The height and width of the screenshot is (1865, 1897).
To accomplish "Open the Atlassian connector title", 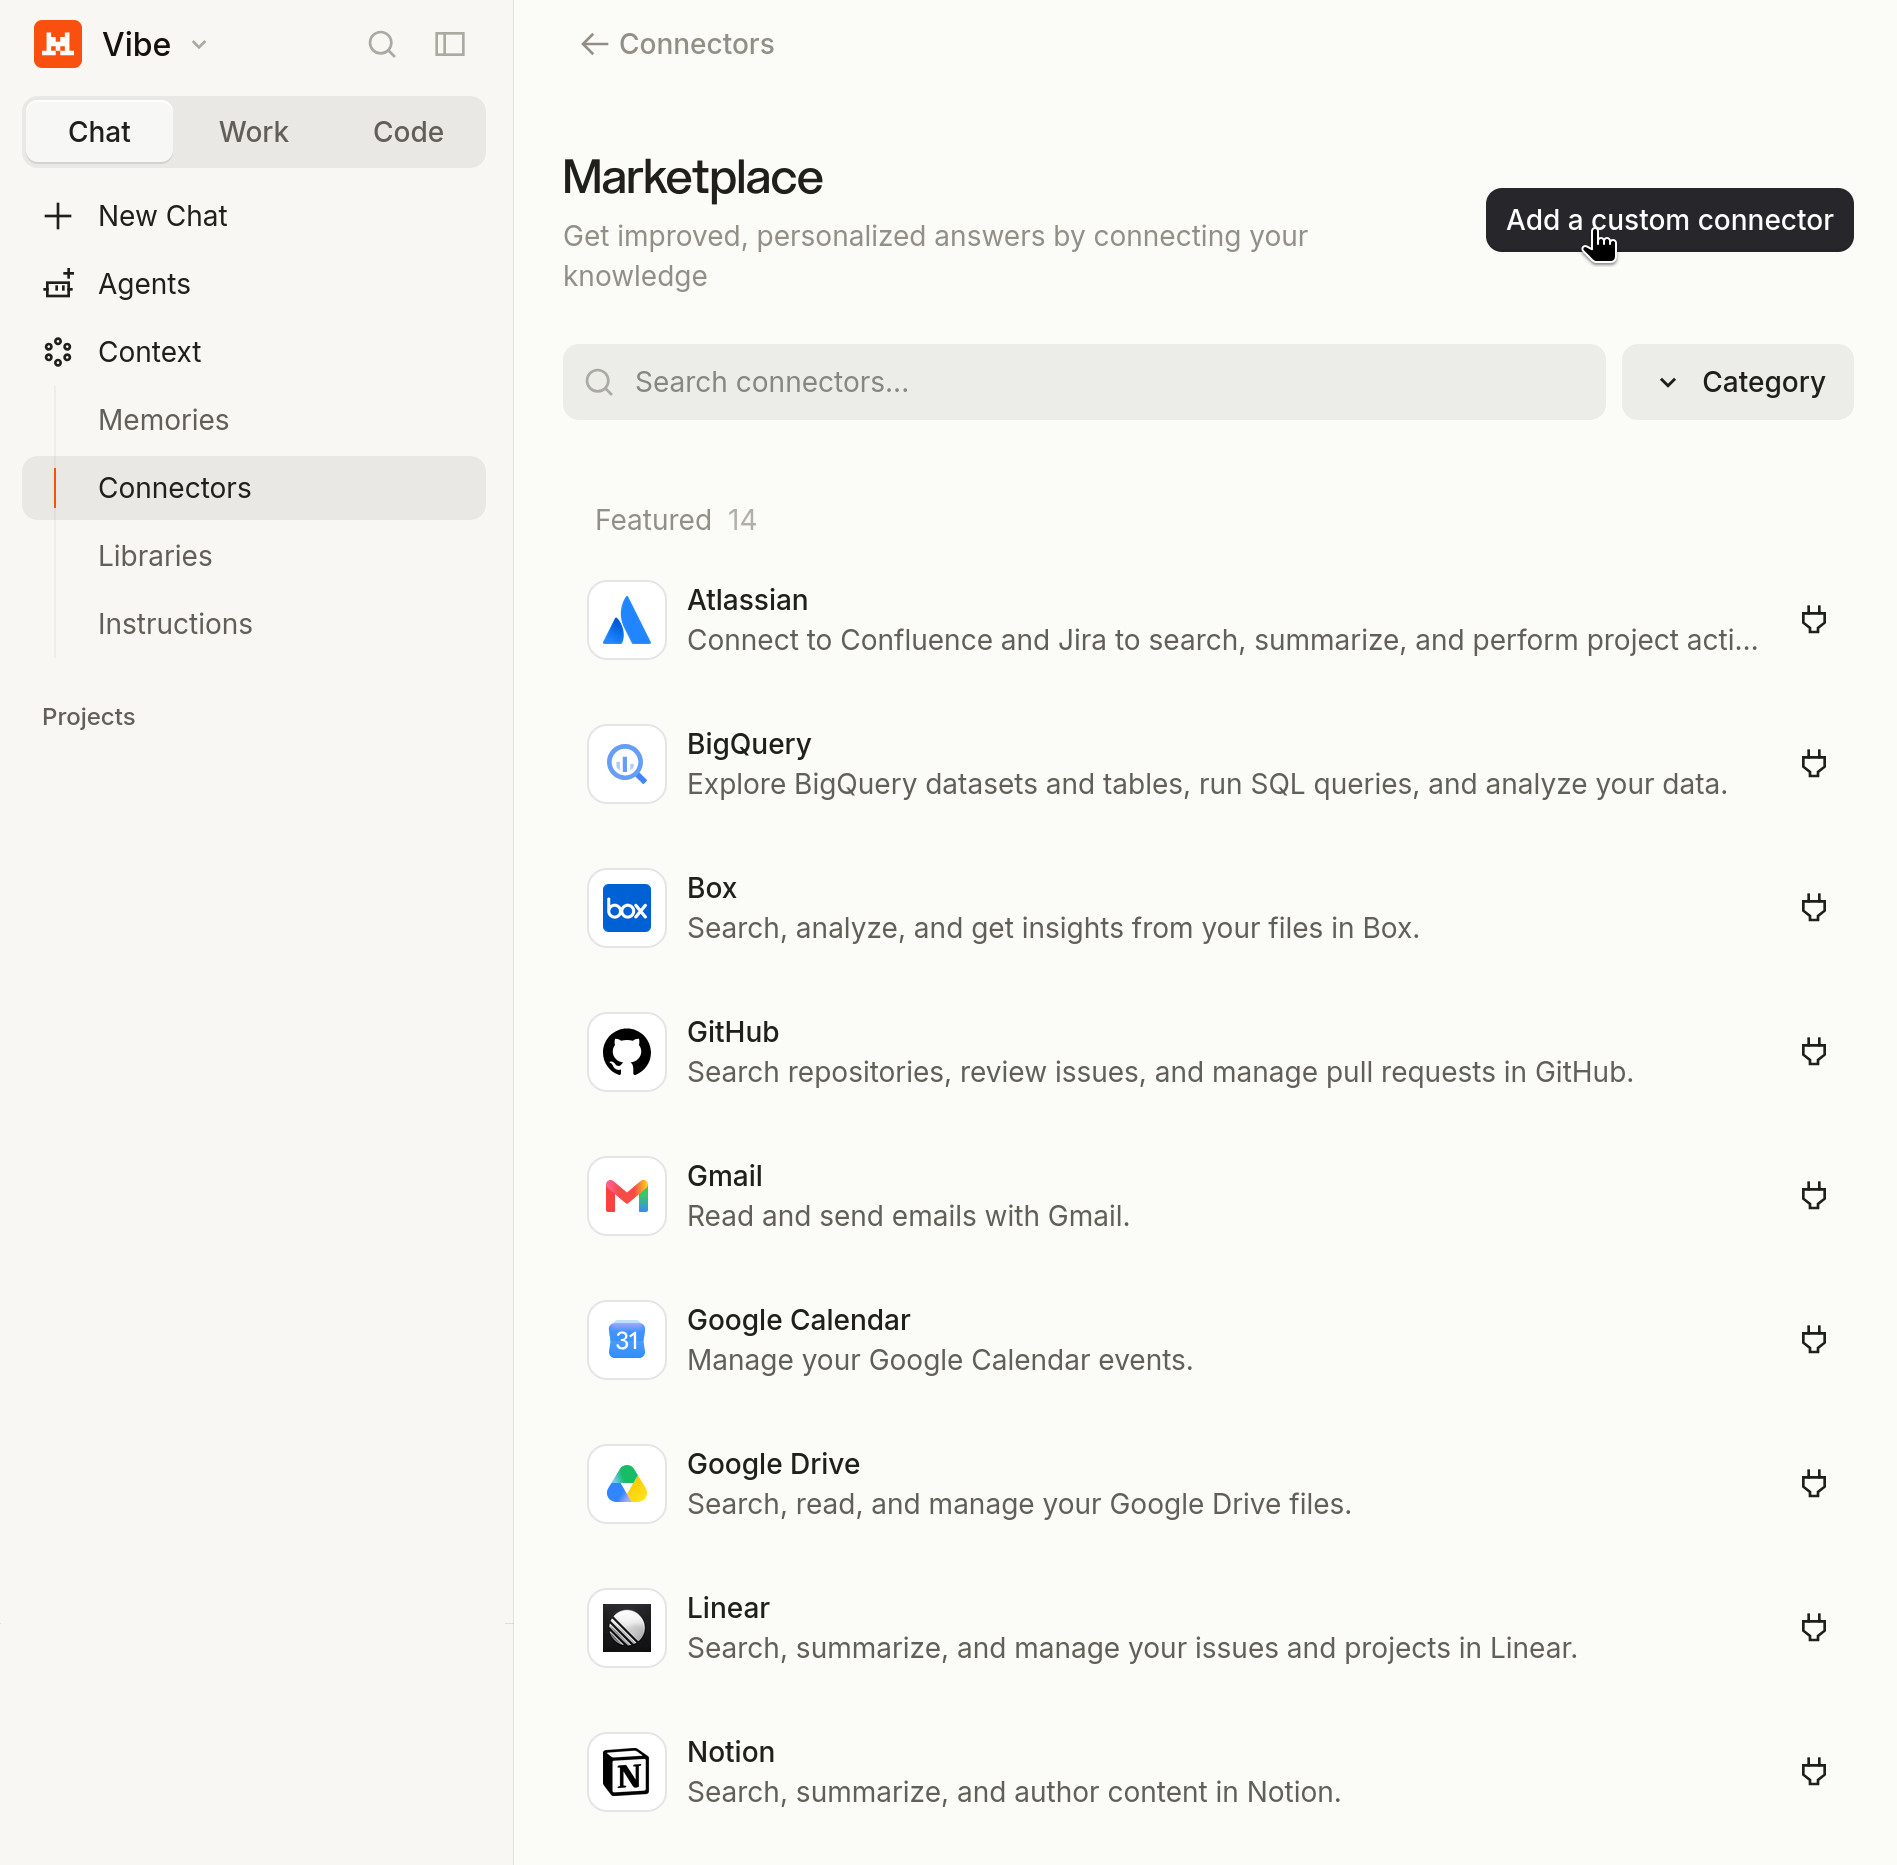I will (x=747, y=600).
